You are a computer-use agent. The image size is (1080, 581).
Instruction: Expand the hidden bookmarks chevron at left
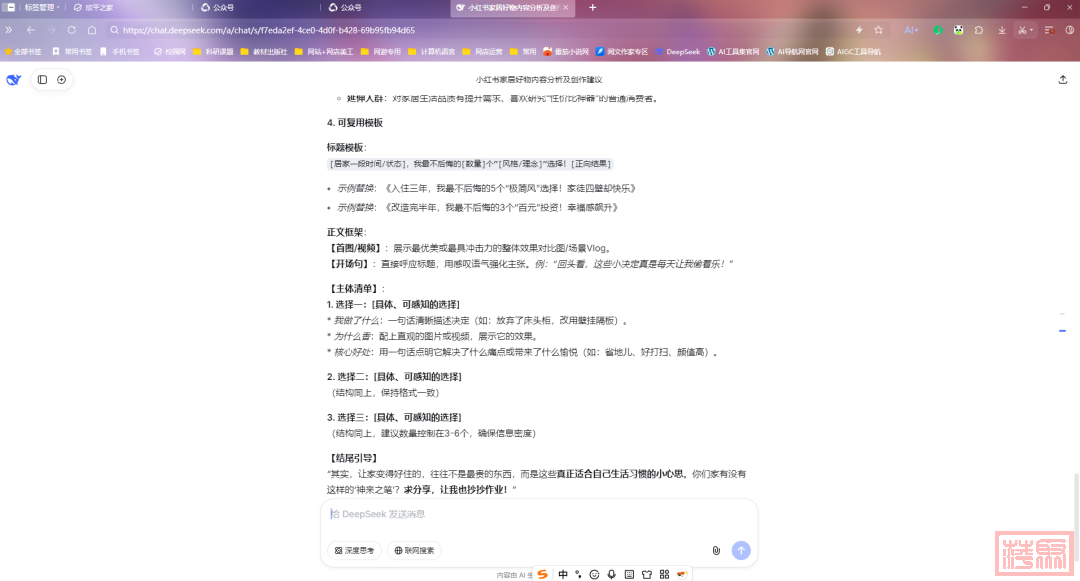[10, 30]
